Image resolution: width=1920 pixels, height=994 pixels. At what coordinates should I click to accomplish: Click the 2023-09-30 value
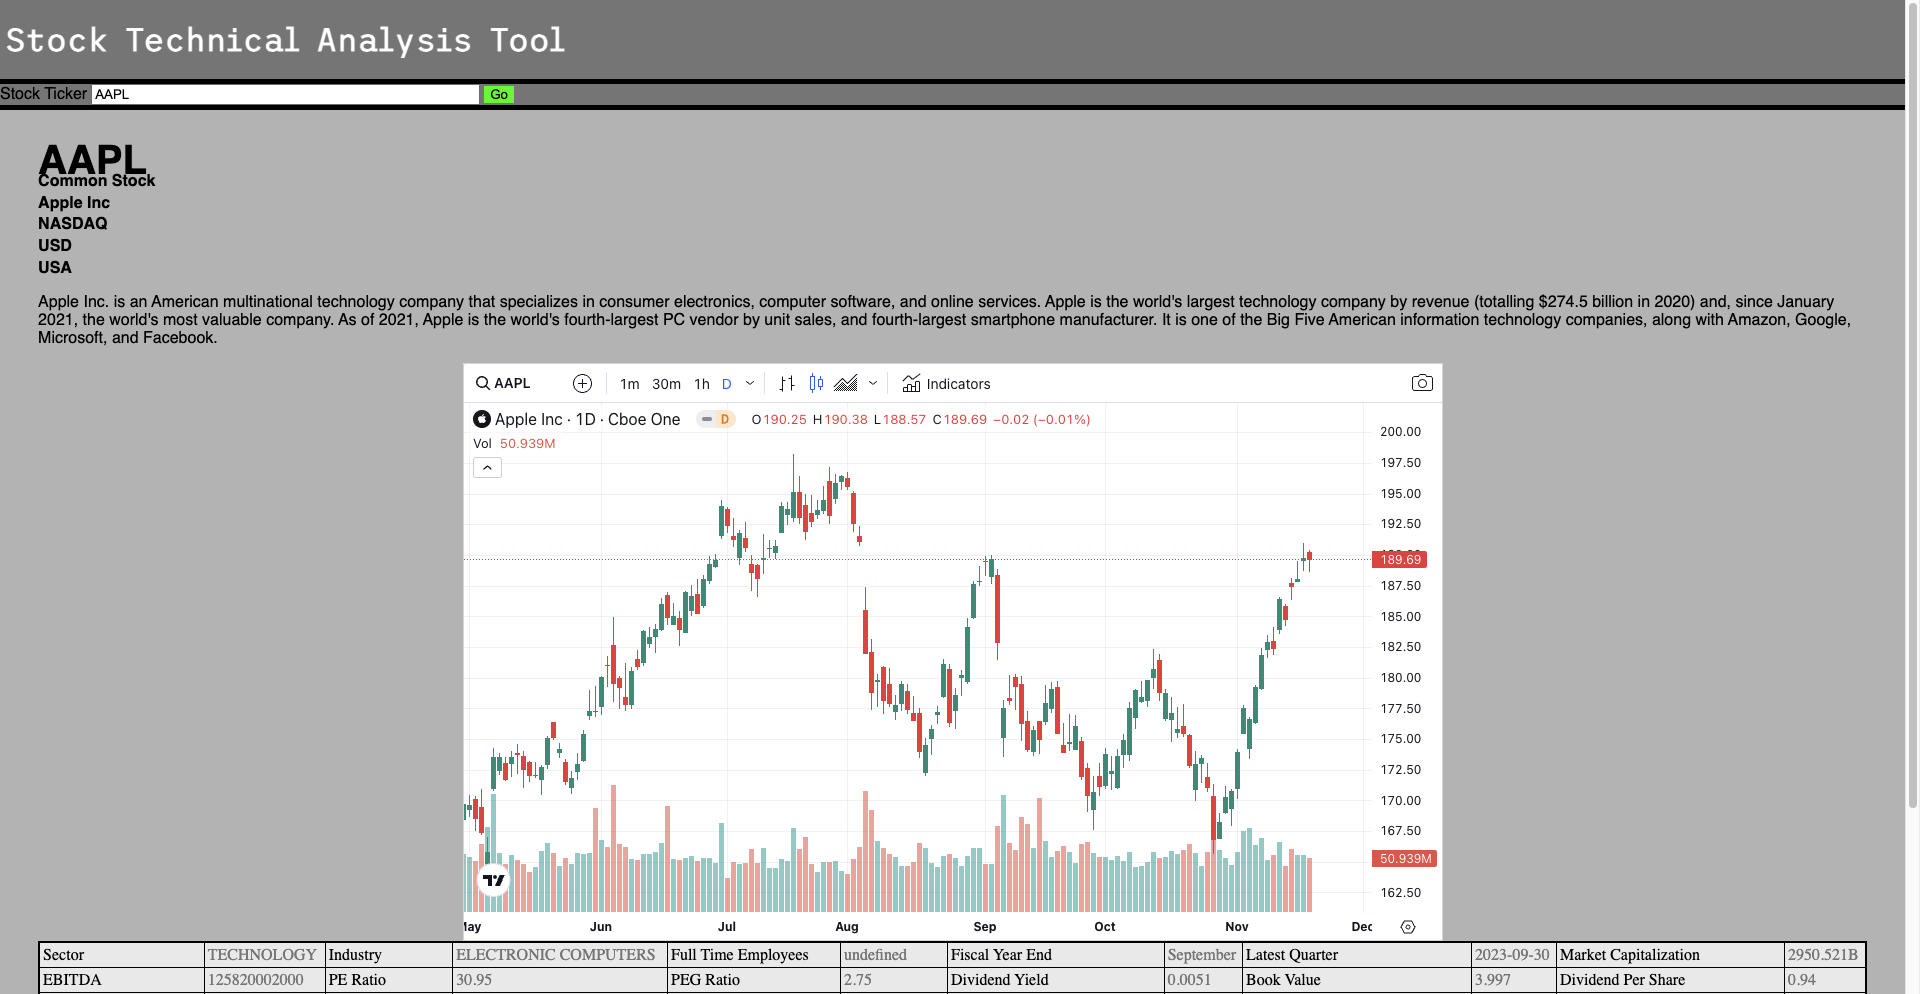pyautogui.click(x=1513, y=955)
